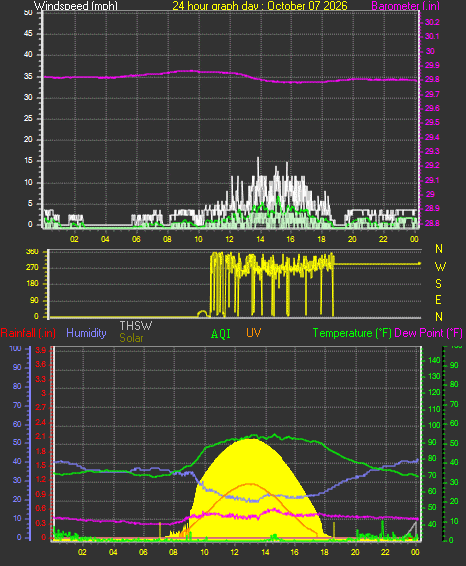This screenshot has height=566, width=466.
Task: Click wind direction value '180' on left axis
Action: click(x=32, y=284)
